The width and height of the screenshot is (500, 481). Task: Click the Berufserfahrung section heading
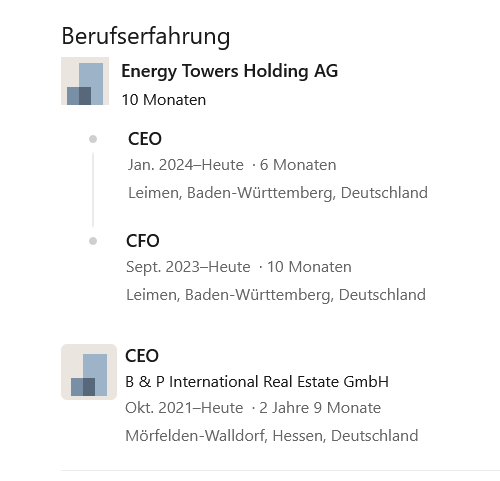click(146, 36)
